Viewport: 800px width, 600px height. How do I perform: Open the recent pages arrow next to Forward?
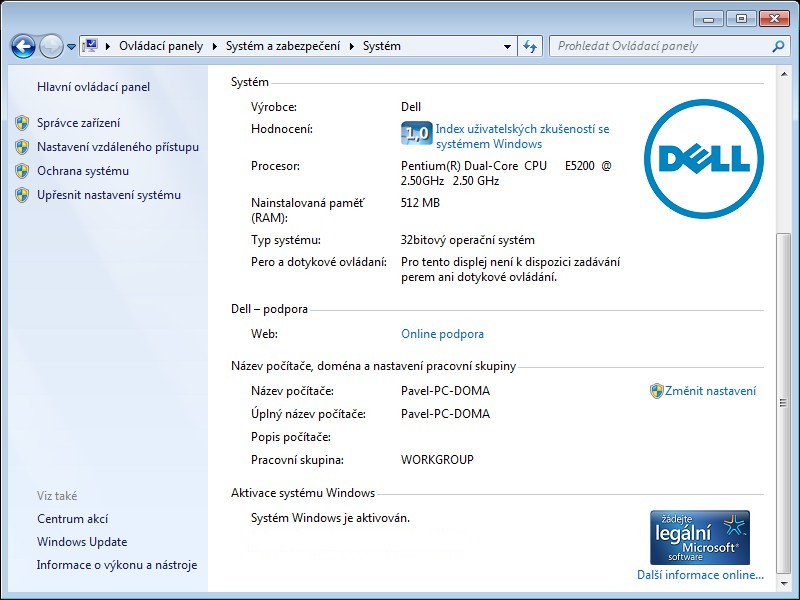72,47
